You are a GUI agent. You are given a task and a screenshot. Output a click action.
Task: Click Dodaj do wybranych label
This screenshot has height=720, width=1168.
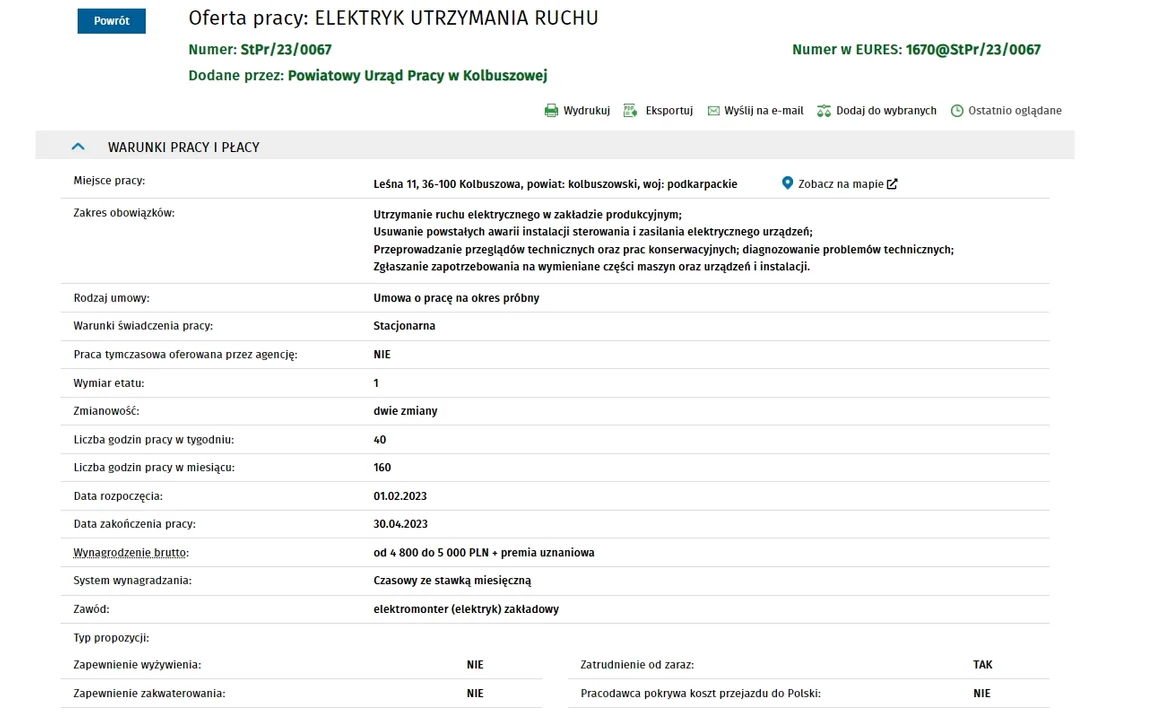[886, 111]
